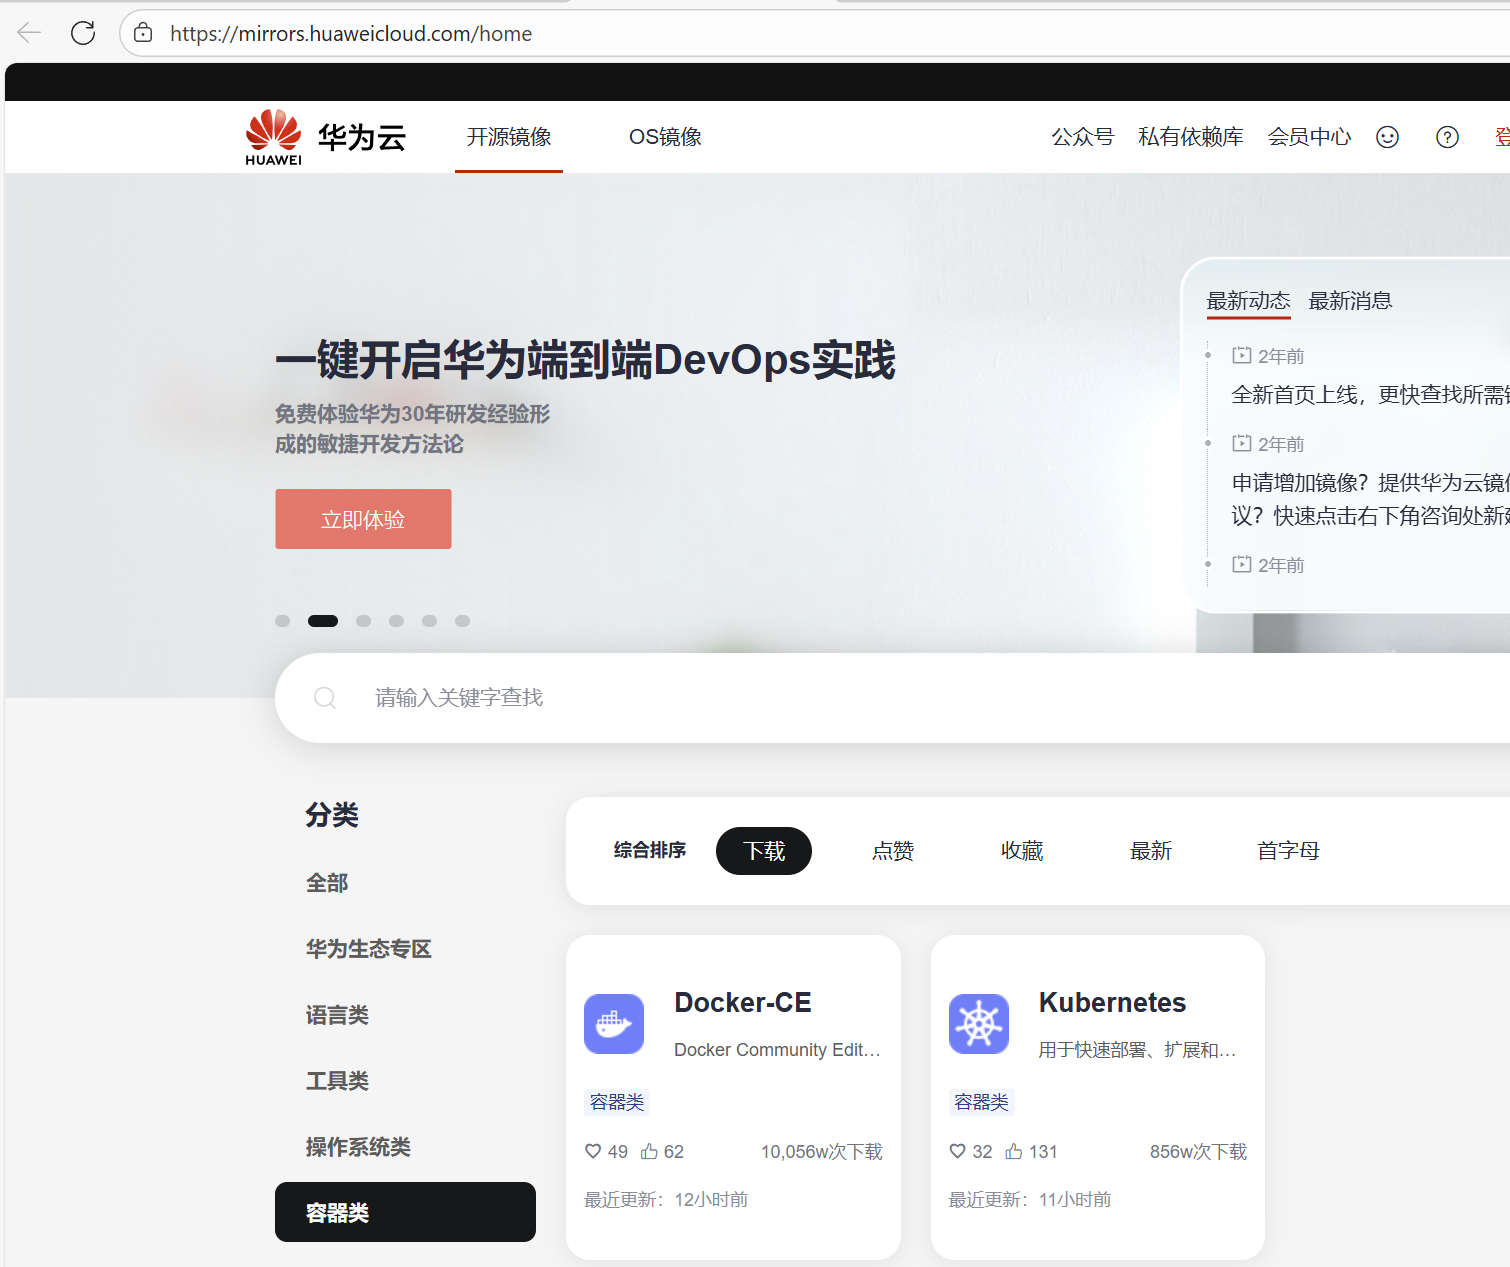Click the Docker Community Edit… description

coord(777,1050)
